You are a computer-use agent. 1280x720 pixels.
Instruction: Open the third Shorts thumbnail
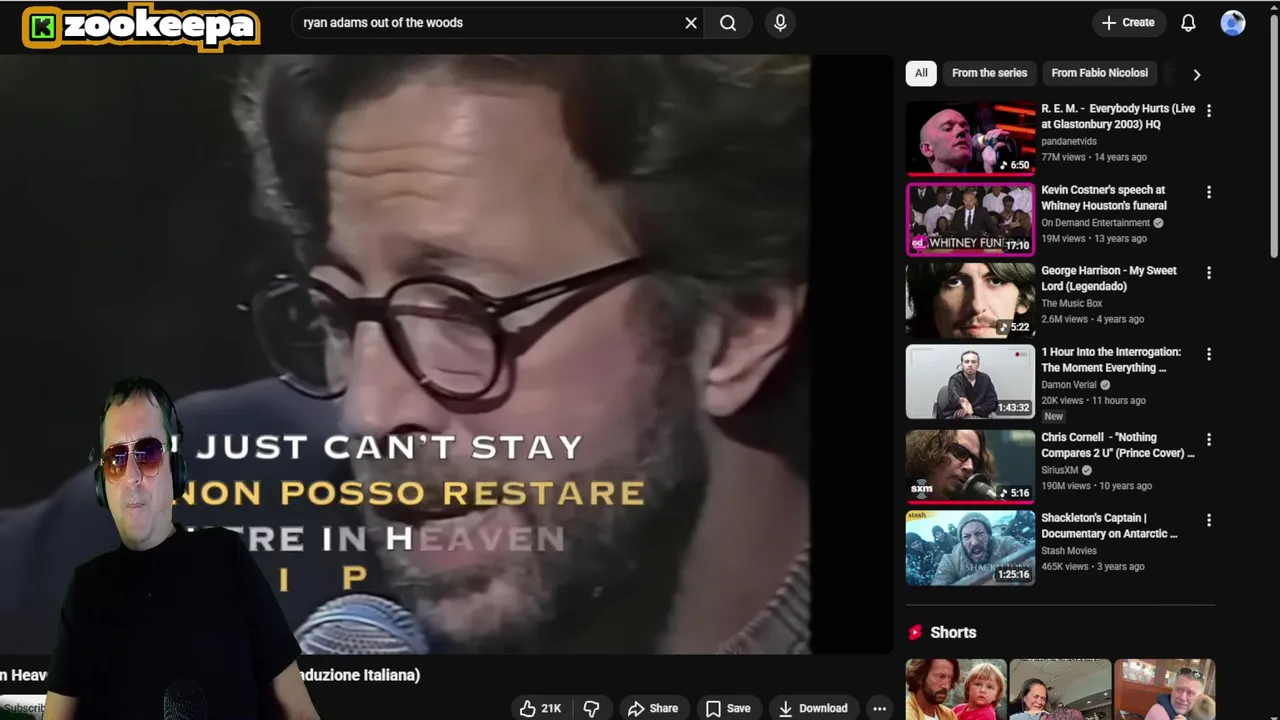coord(1164,689)
